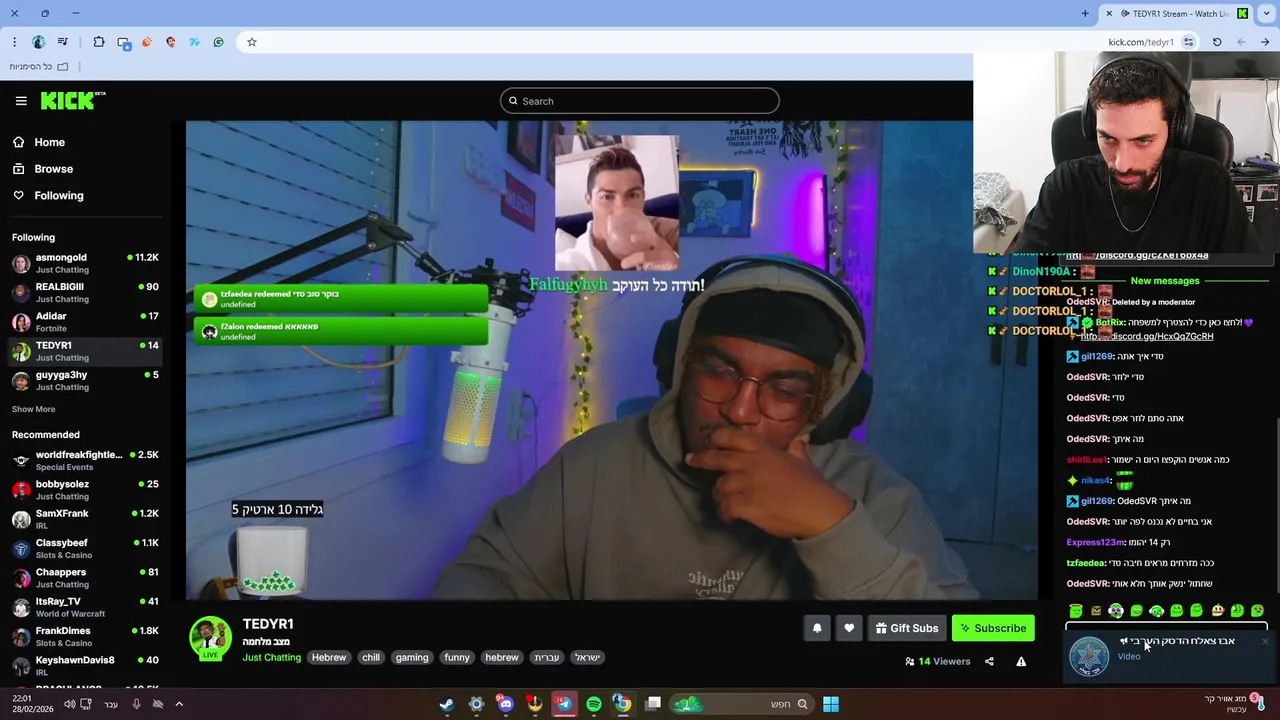Dismiss the Telegram notification popup
Viewport: 1280px width, 720px height.
pyautogui.click(x=1265, y=641)
